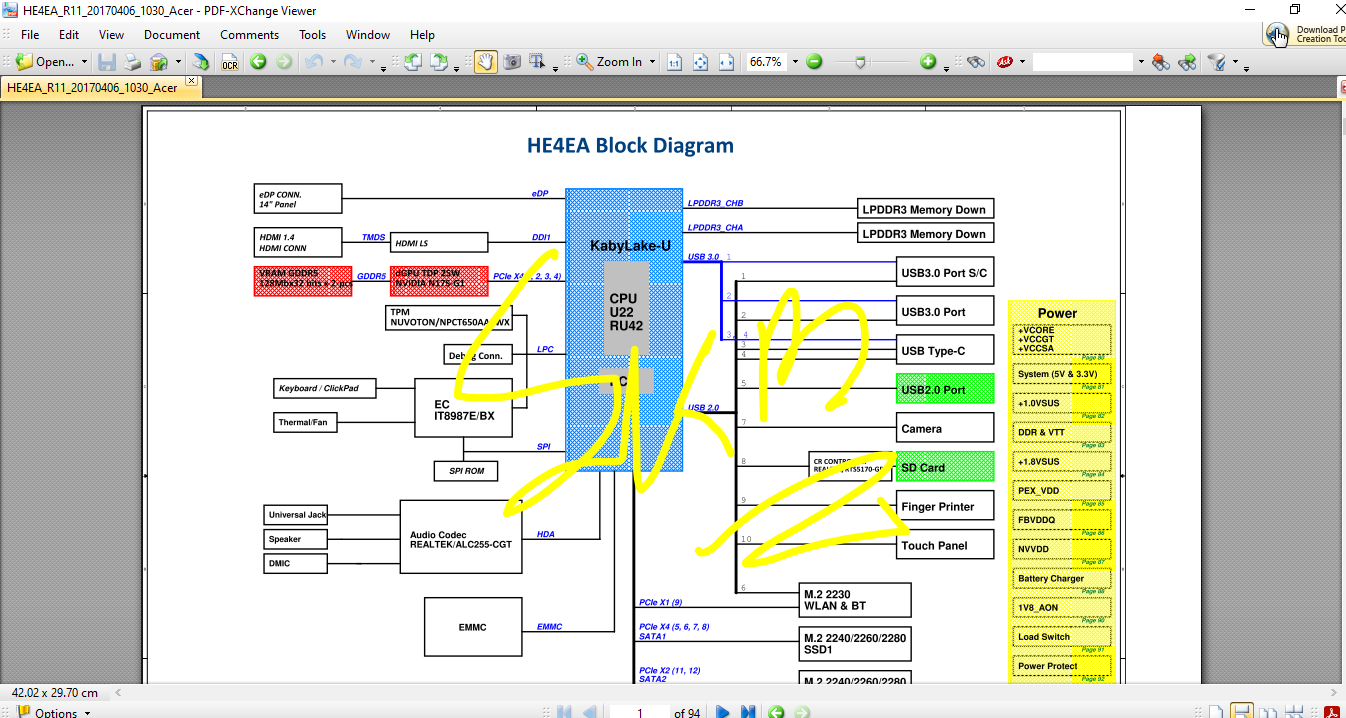
Task: Select the HE4EA_R11_20170406_1030_Acer document tab
Action: coord(92,88)
